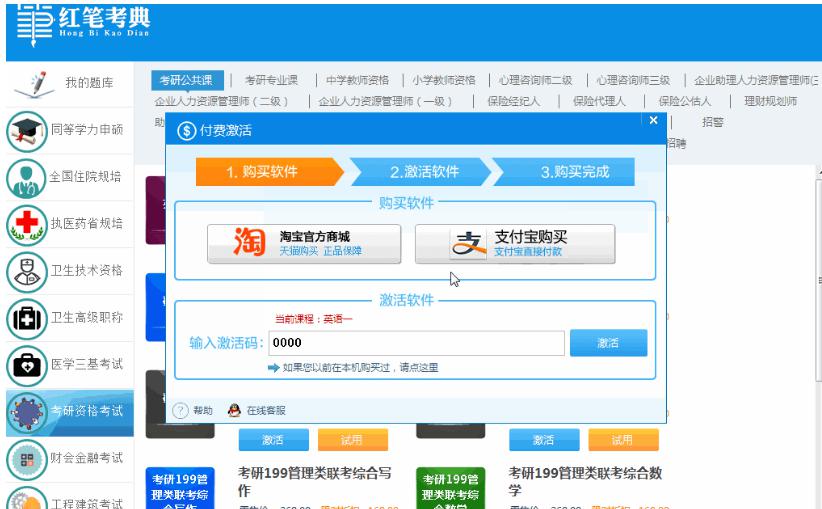Click the green 考研199 数学 course thumbnail
This screenshot has height=509, width=822.
pos(450,488)
